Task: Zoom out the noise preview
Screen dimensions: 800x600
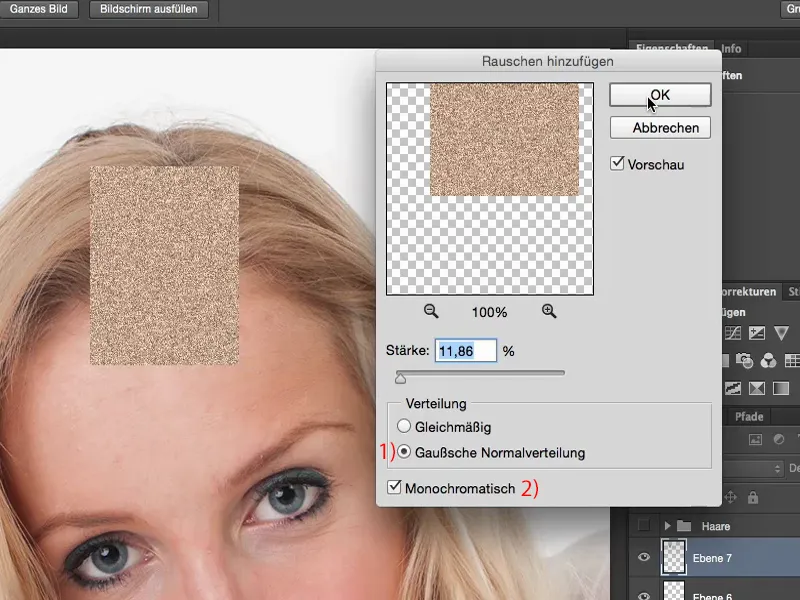Action: click(431, 311)
